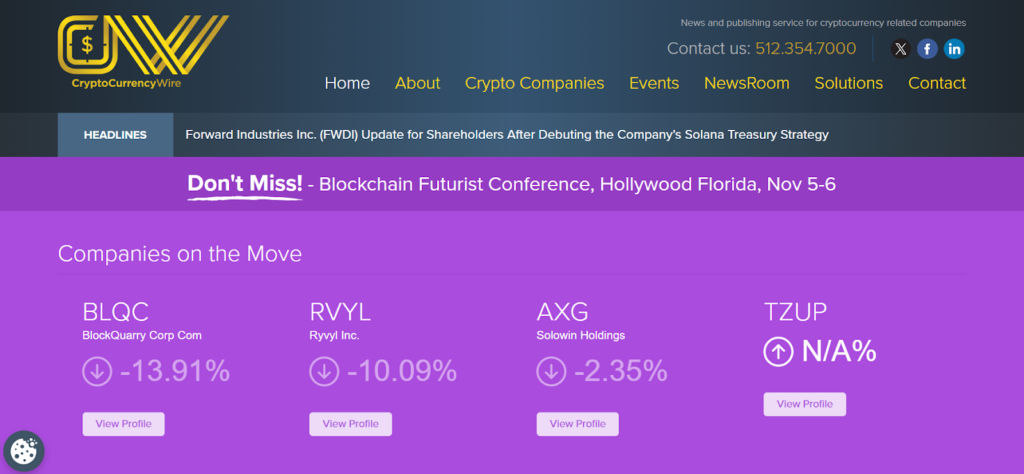Navigate to the Events page
Viewport: 1024px width, 474px height.
pyautogui.click(x=654, y=83)
